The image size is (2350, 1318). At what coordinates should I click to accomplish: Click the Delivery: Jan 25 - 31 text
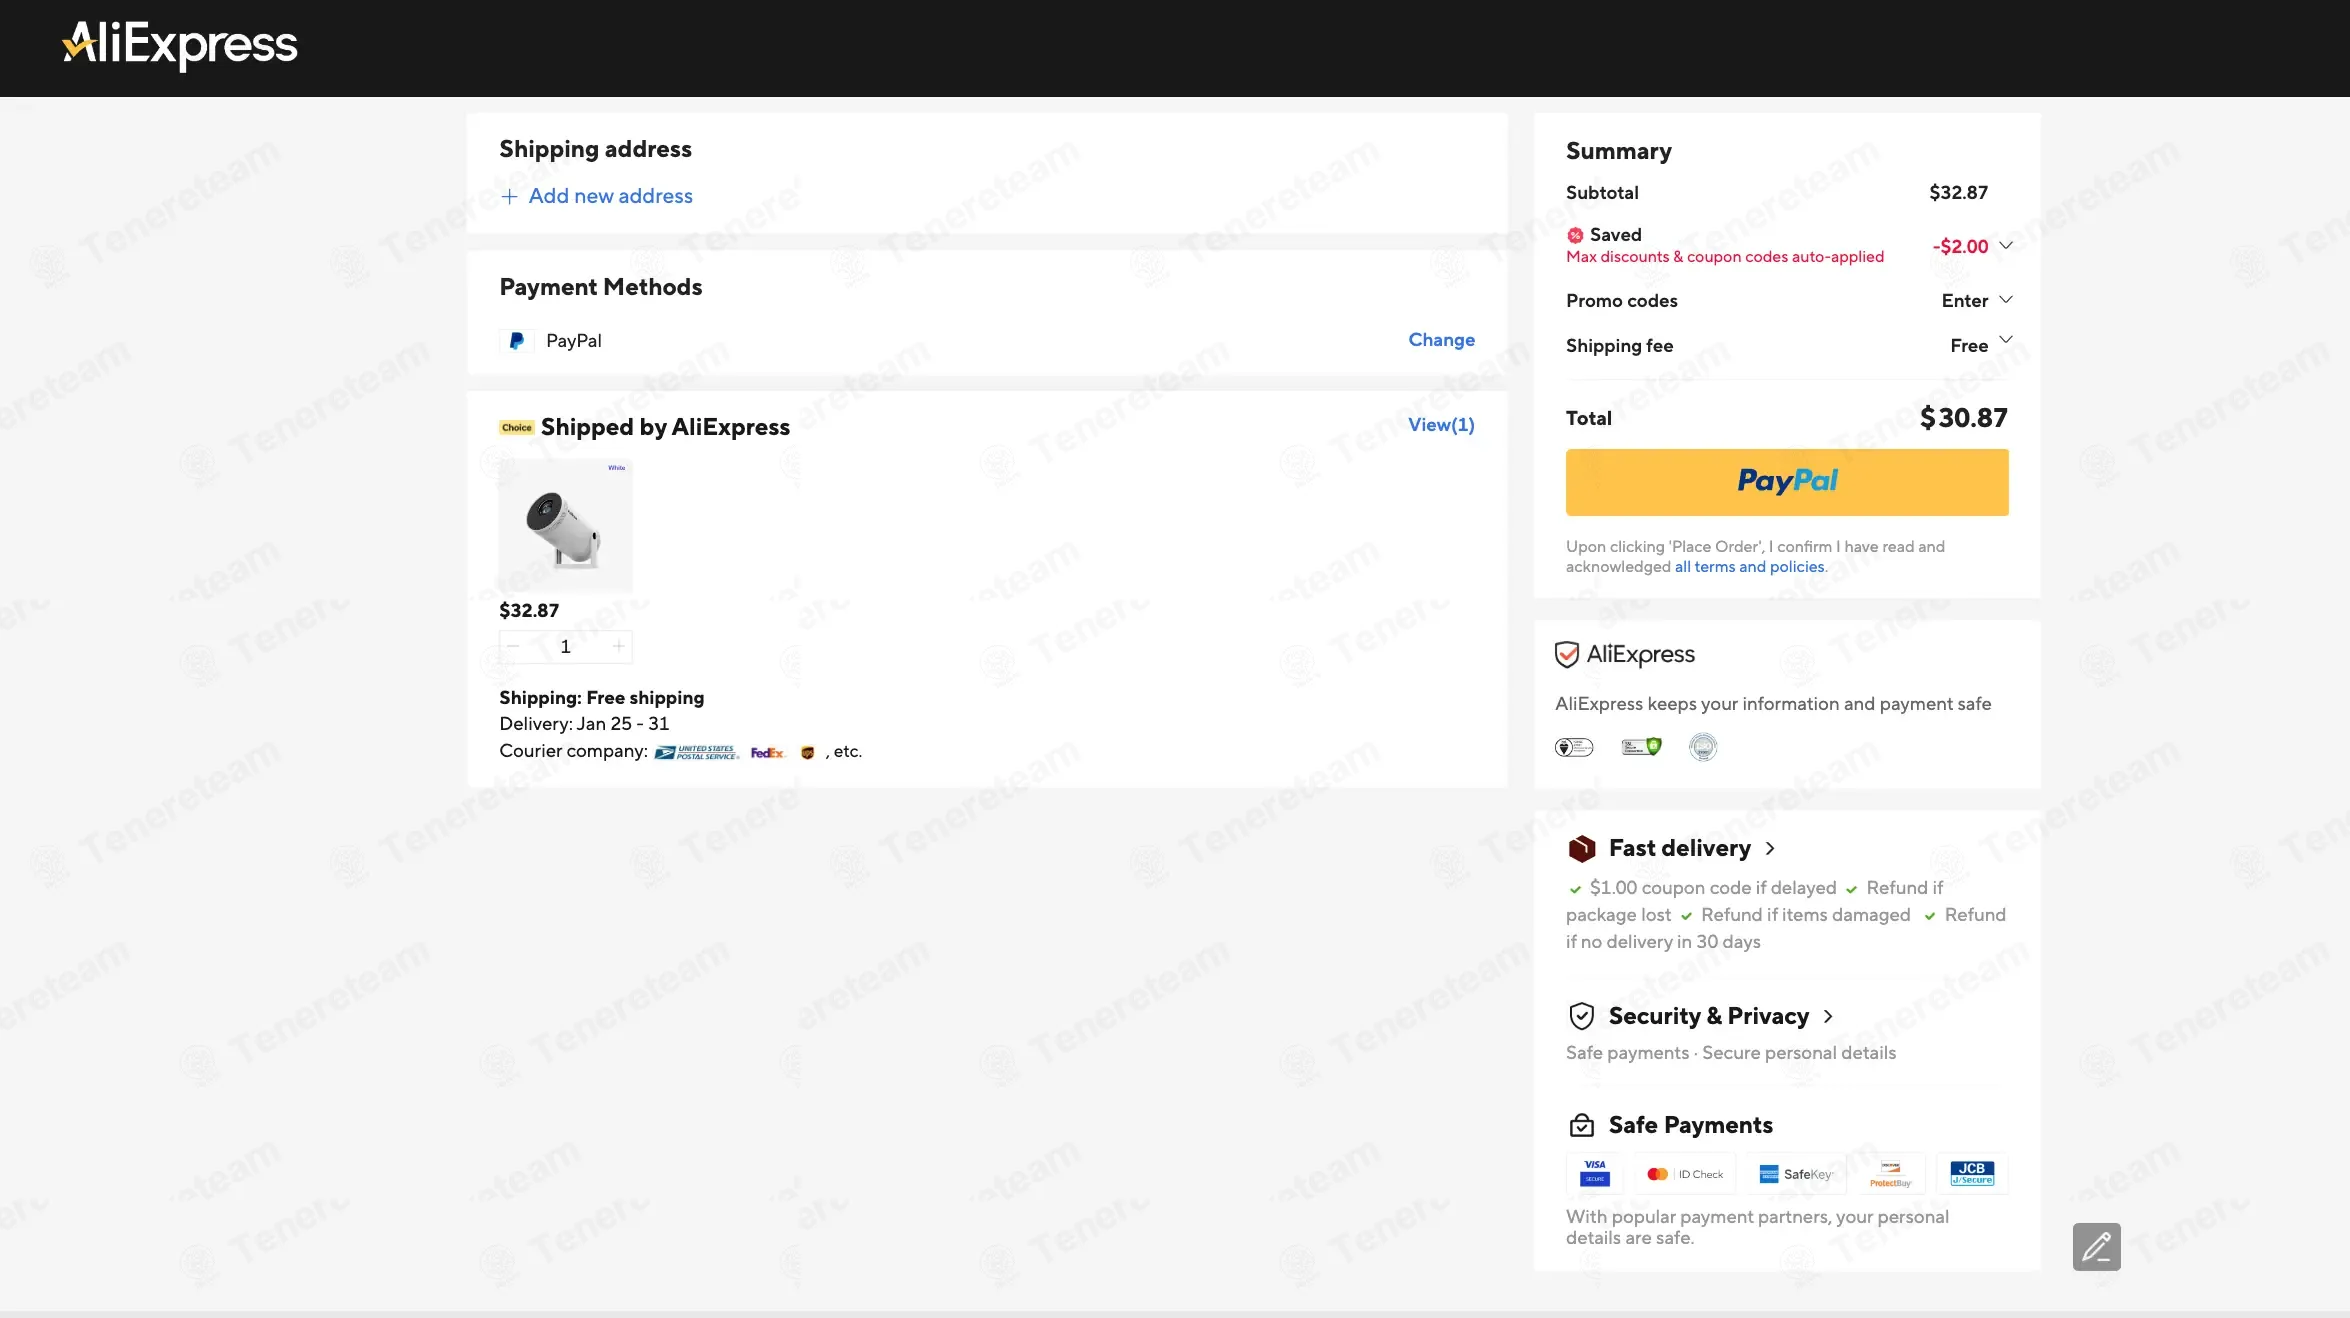click(584, 724)
